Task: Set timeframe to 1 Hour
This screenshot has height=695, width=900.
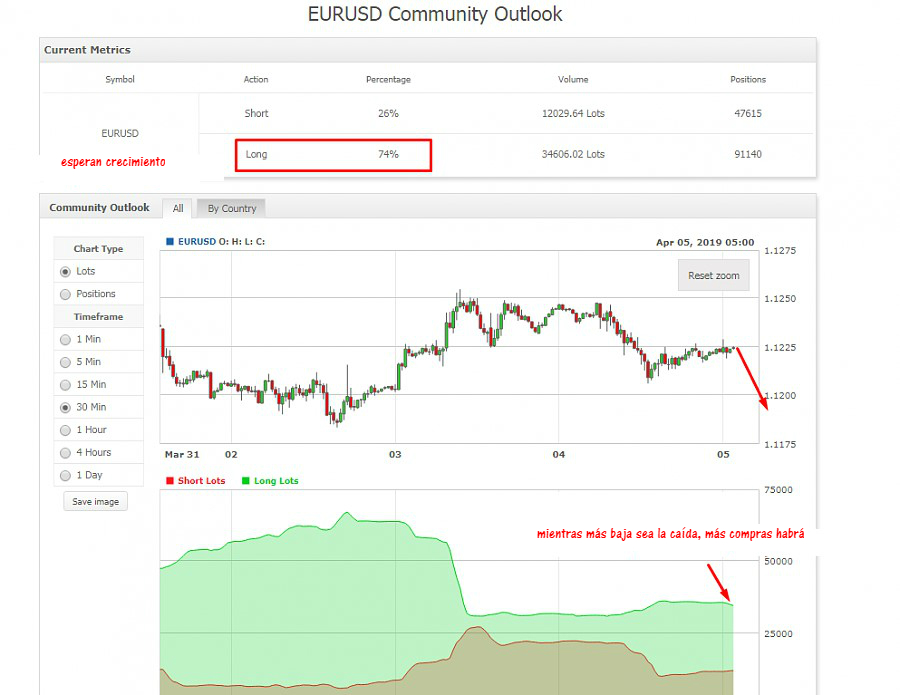Action: point(66,430)
